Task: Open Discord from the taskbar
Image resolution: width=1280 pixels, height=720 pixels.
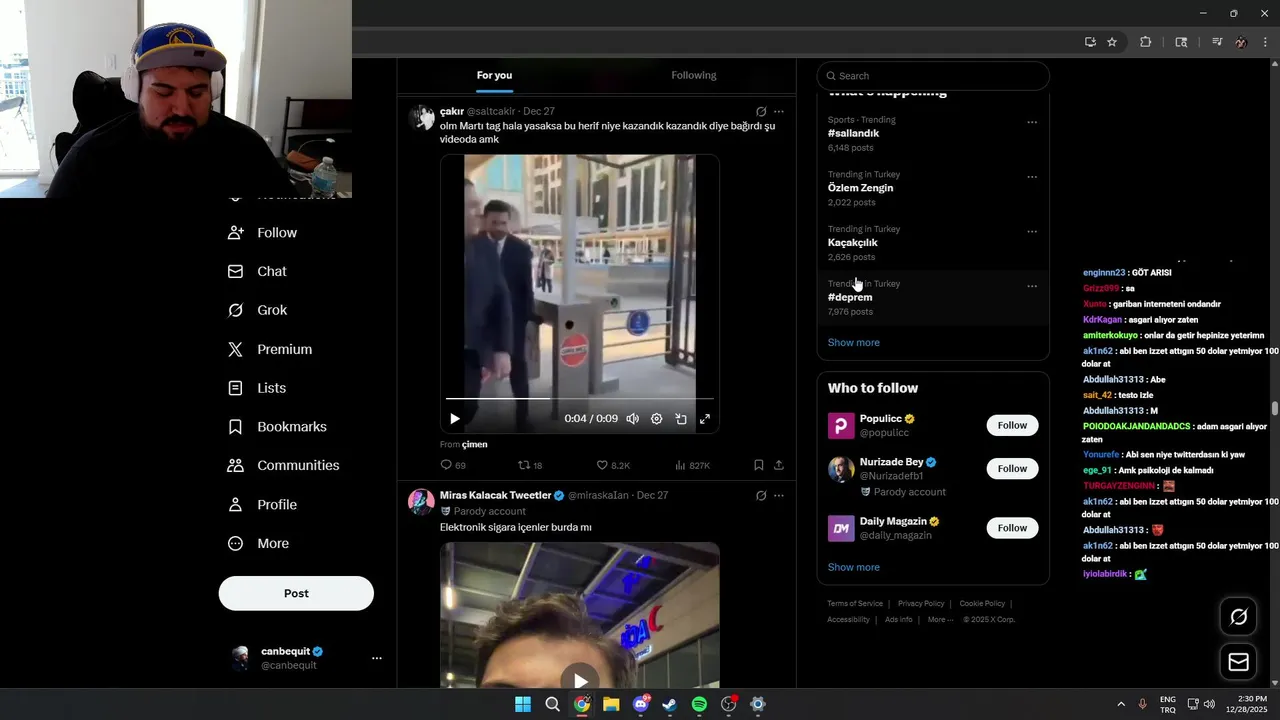Action: click(640, 705)
